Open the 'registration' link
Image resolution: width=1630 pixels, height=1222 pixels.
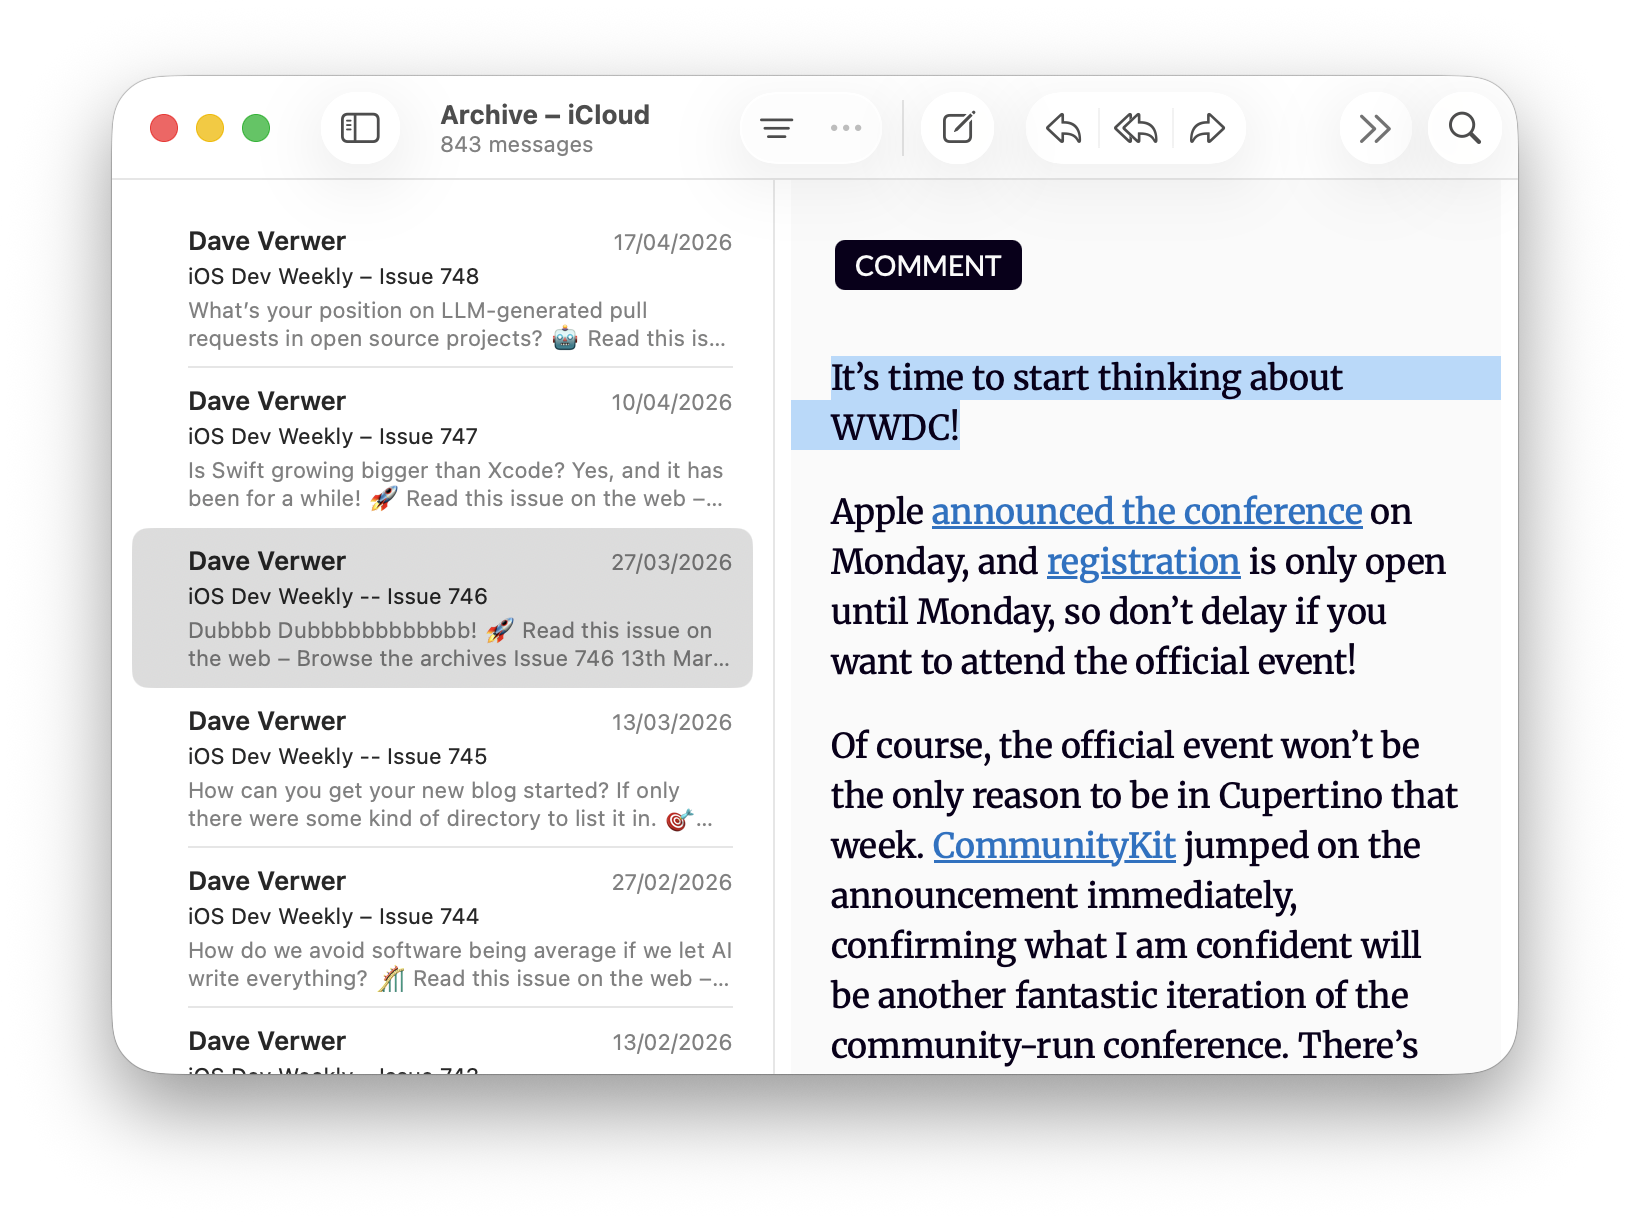pos(1143,561)
